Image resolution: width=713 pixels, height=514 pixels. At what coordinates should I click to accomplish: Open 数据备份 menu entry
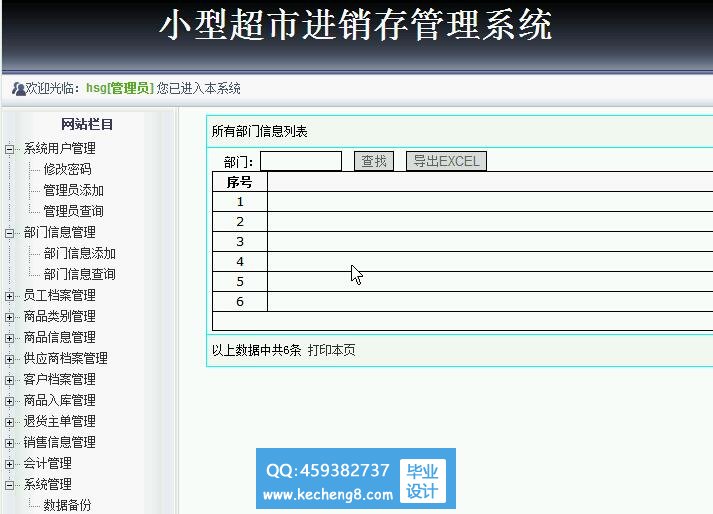pyautogui.click(x=67, y=505)
